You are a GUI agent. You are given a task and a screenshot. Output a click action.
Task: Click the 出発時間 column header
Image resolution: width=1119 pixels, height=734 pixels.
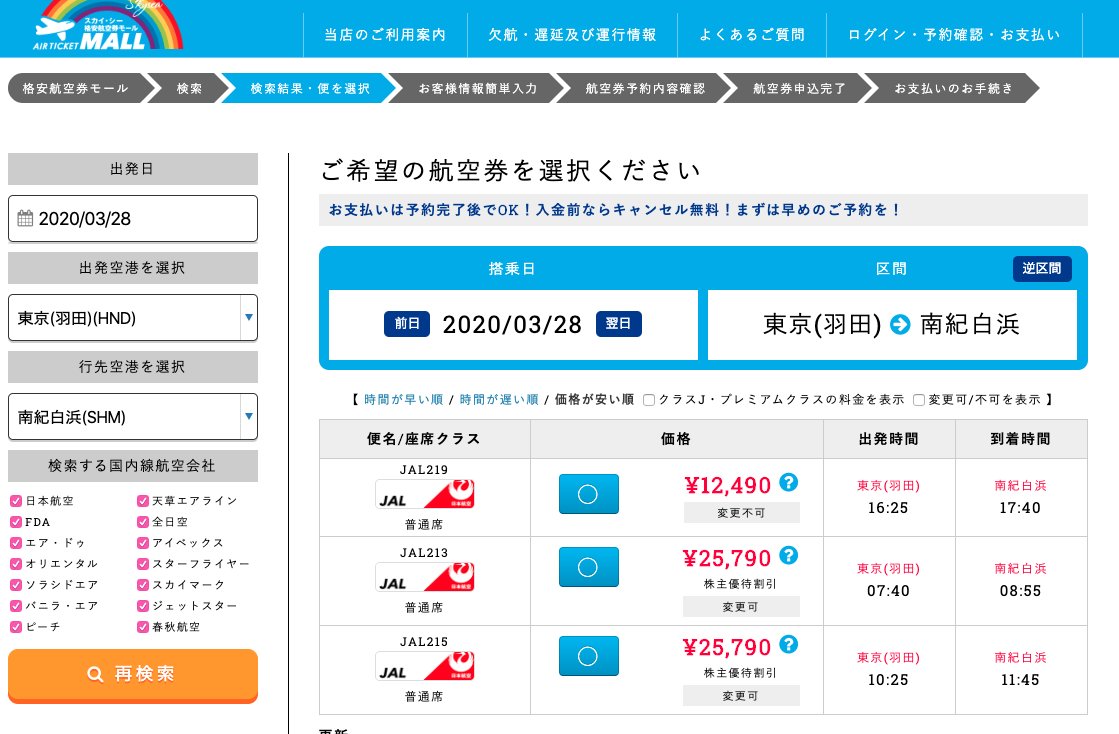pos(889,439)
